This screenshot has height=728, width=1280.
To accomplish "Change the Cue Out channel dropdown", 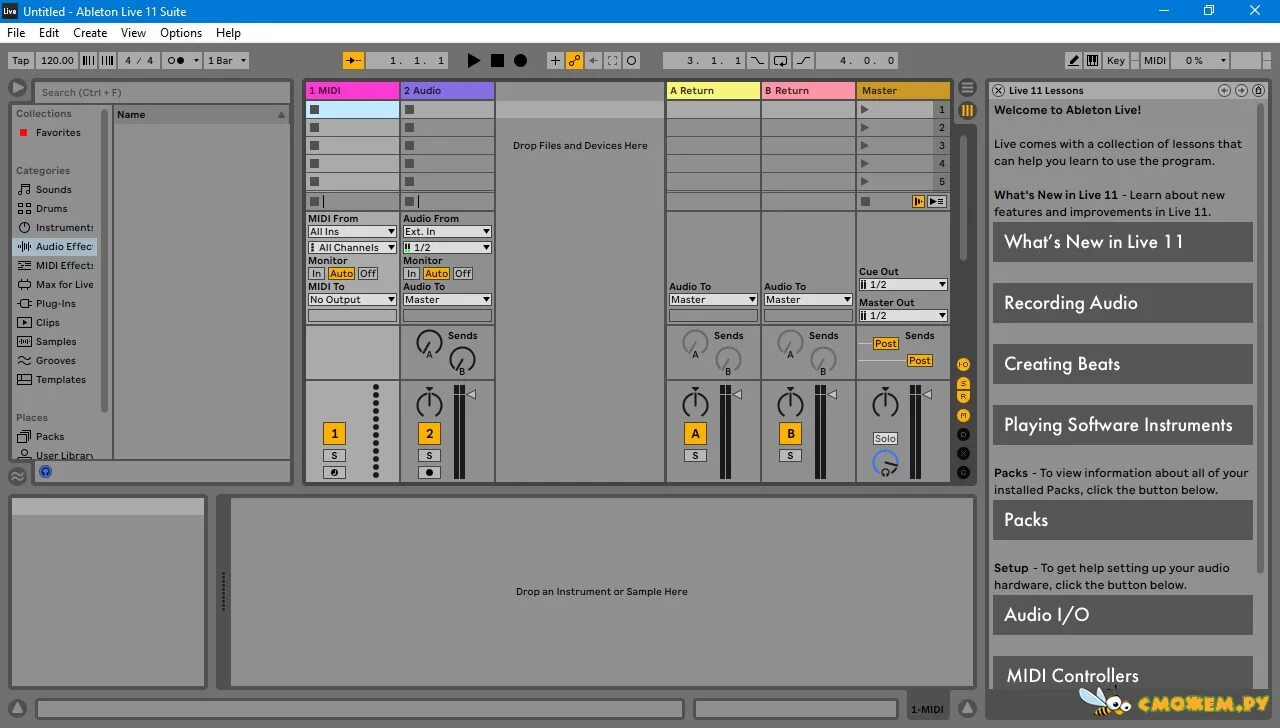I will (902, 283).
